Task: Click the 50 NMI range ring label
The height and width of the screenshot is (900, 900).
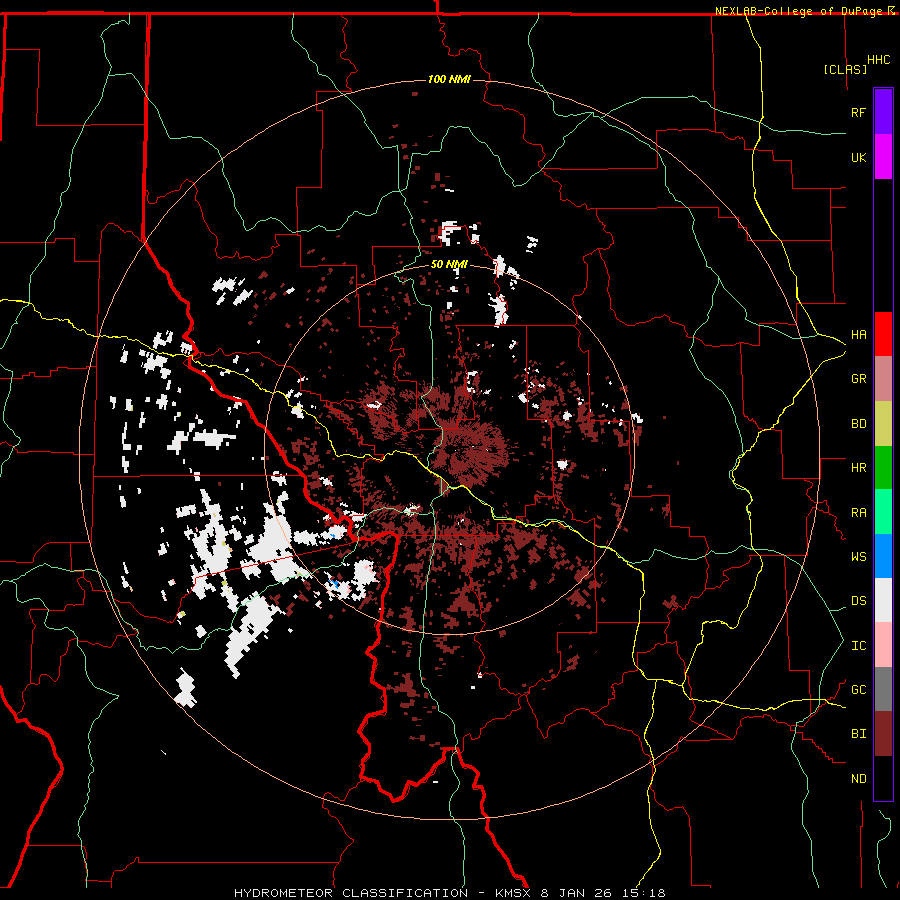Action: pyautogui.click(x=449, y=265)
